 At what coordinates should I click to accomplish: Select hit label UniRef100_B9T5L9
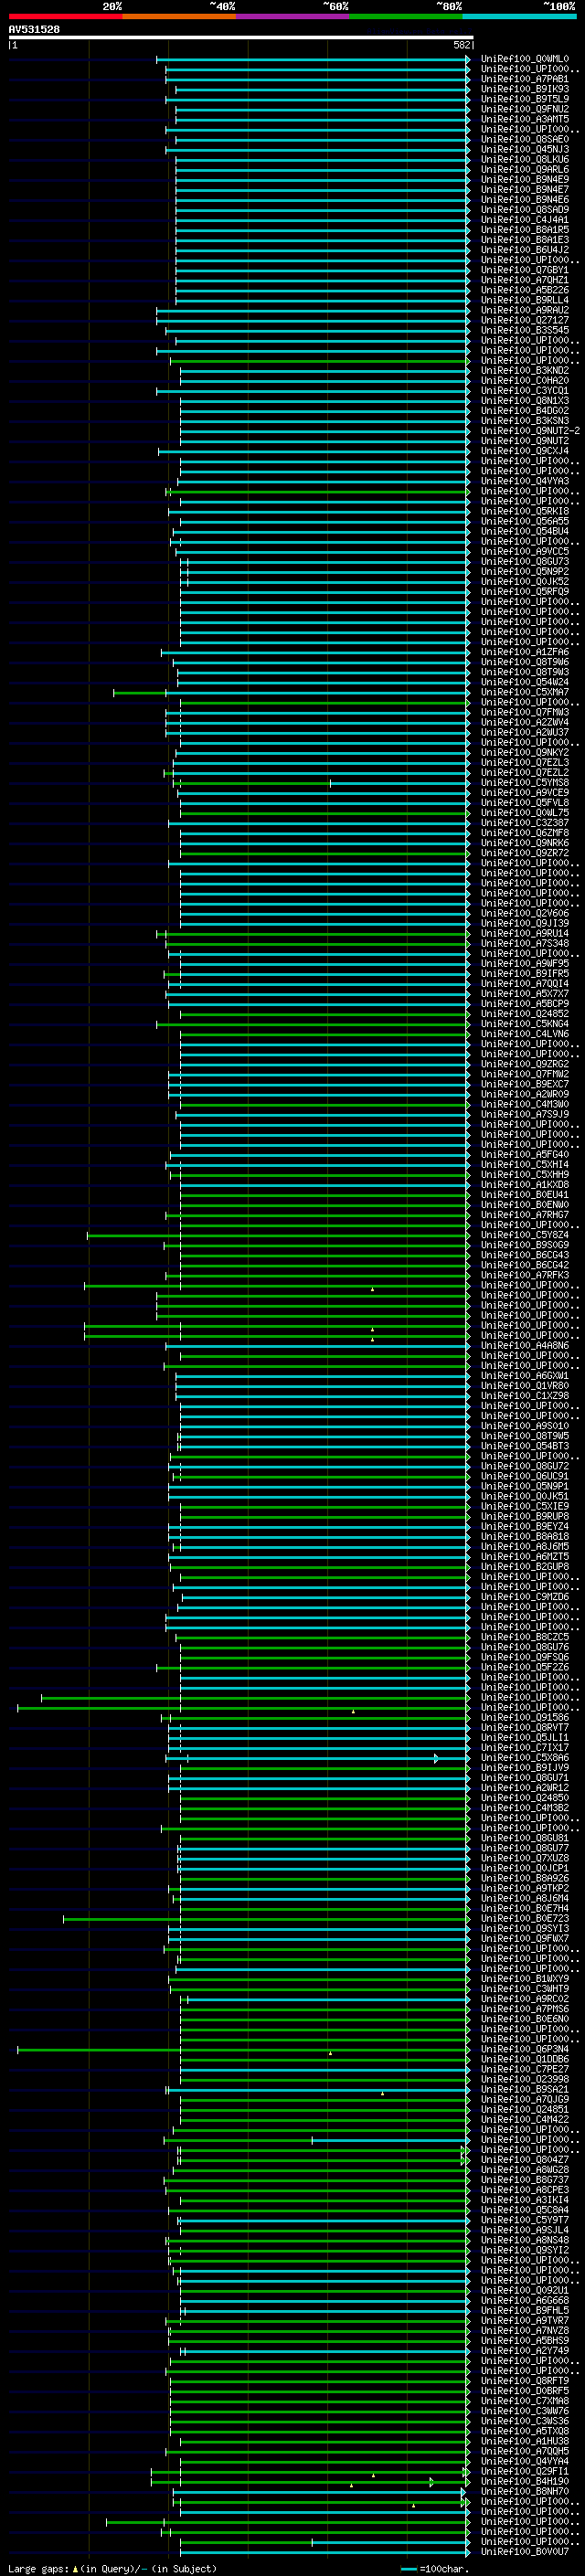(525, 99)
